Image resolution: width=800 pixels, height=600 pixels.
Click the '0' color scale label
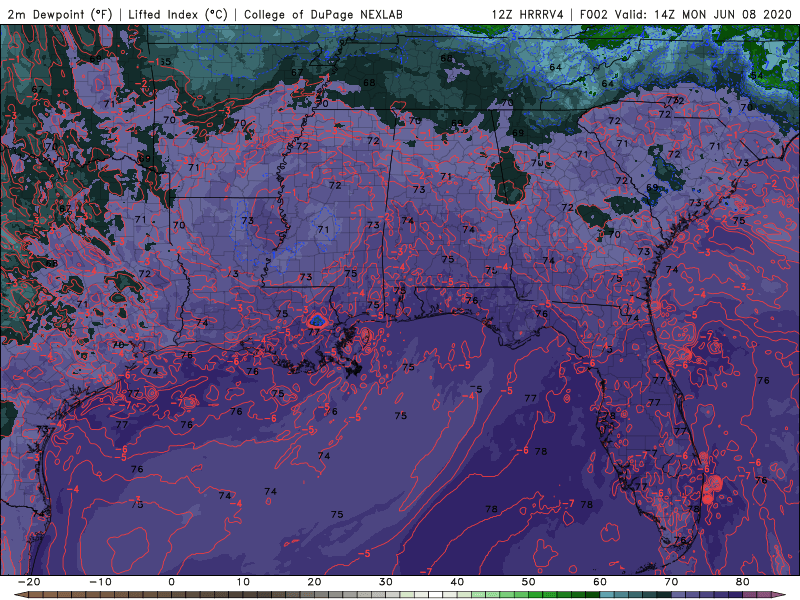(171, 582)
